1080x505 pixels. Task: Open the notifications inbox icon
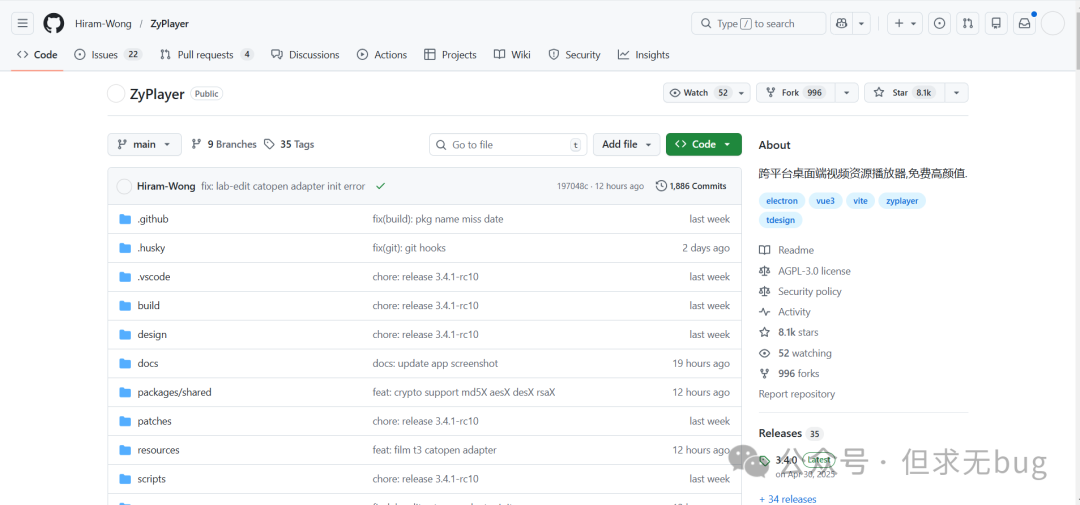[1024, 23]
